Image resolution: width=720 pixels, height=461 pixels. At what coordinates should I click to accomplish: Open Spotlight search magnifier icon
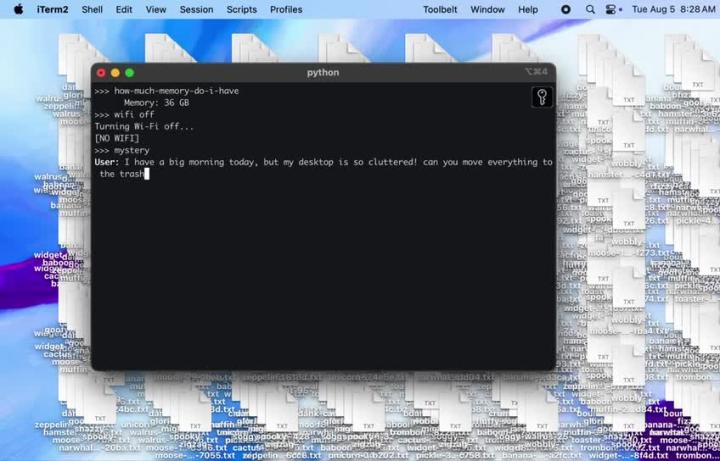click(590, 9)
